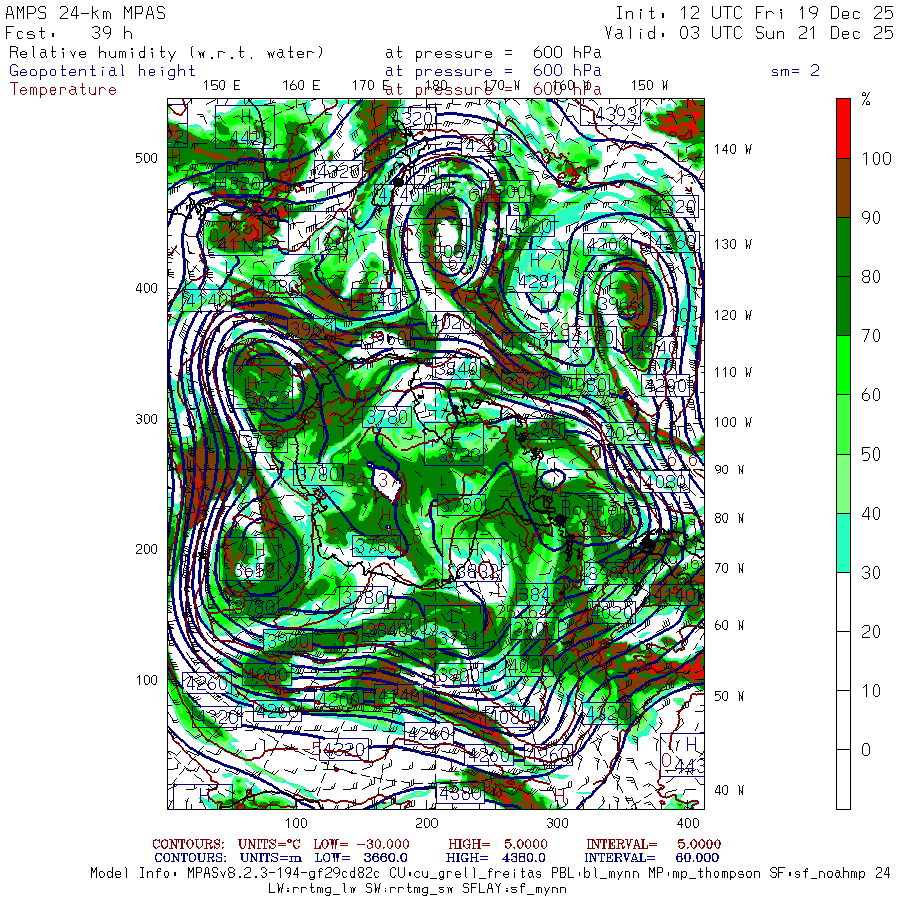Click the 4380 contour label at map bottom
Screen dimensions: 900x900
[x=461, y=795]
